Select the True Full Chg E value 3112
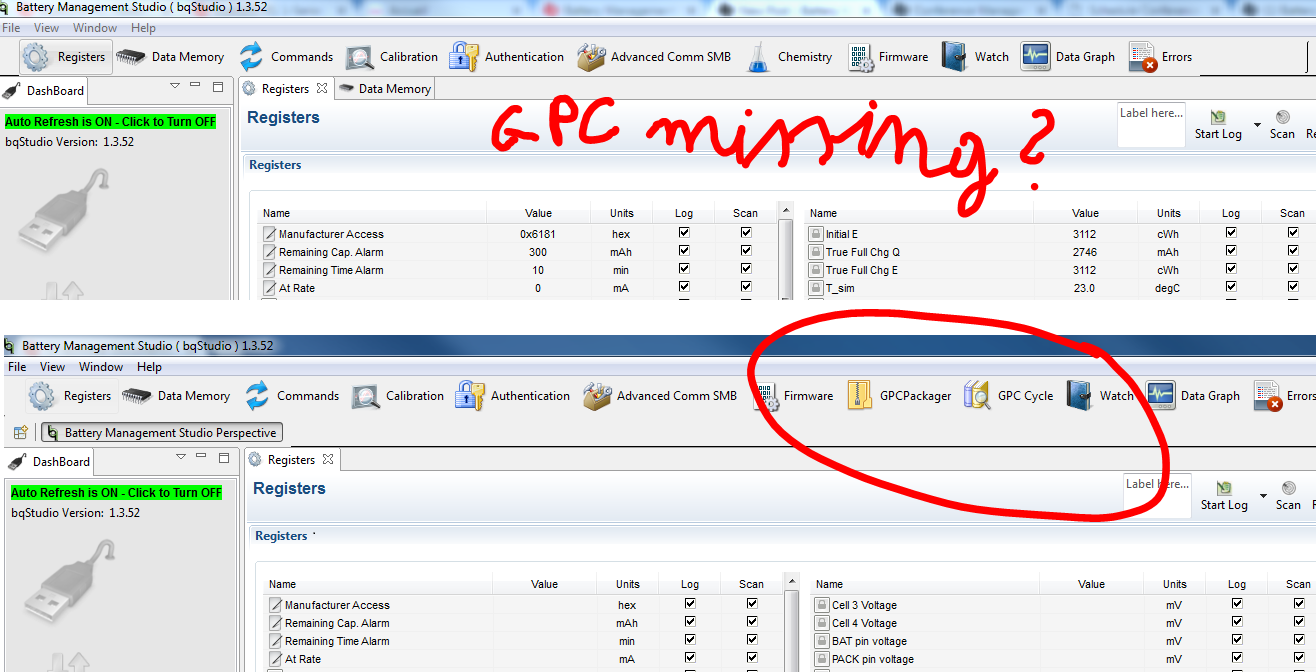 click(x=1085, y=270)
